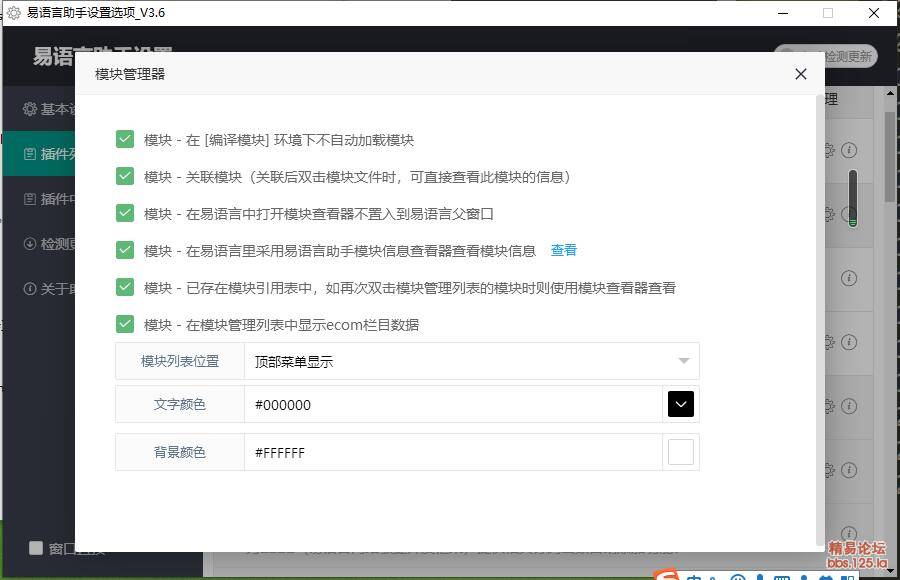Image resolution: width=900 pixels, height=580 pixels.
Task: Close the 模块管理器 dialog
Action: (x=801, y=74)
